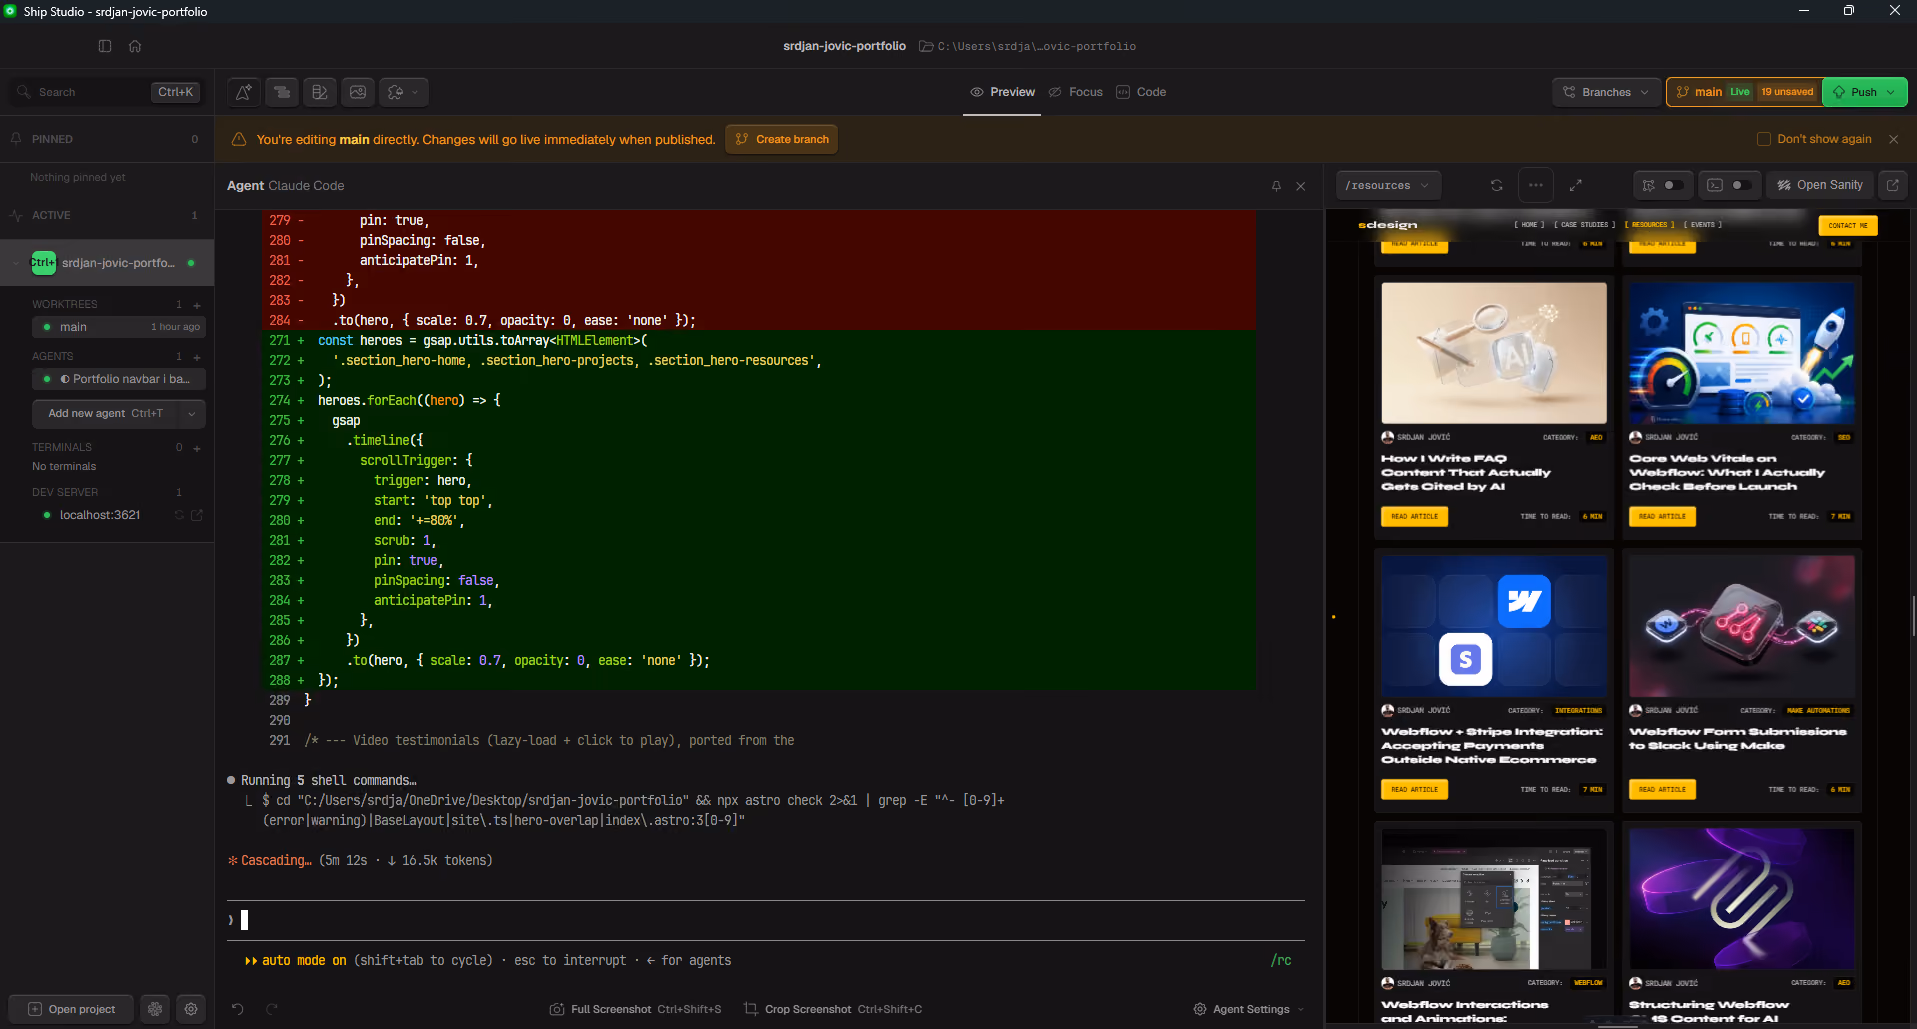Click into the agent prompt input line
1917x1029 pixels.
tap(766, 920)
